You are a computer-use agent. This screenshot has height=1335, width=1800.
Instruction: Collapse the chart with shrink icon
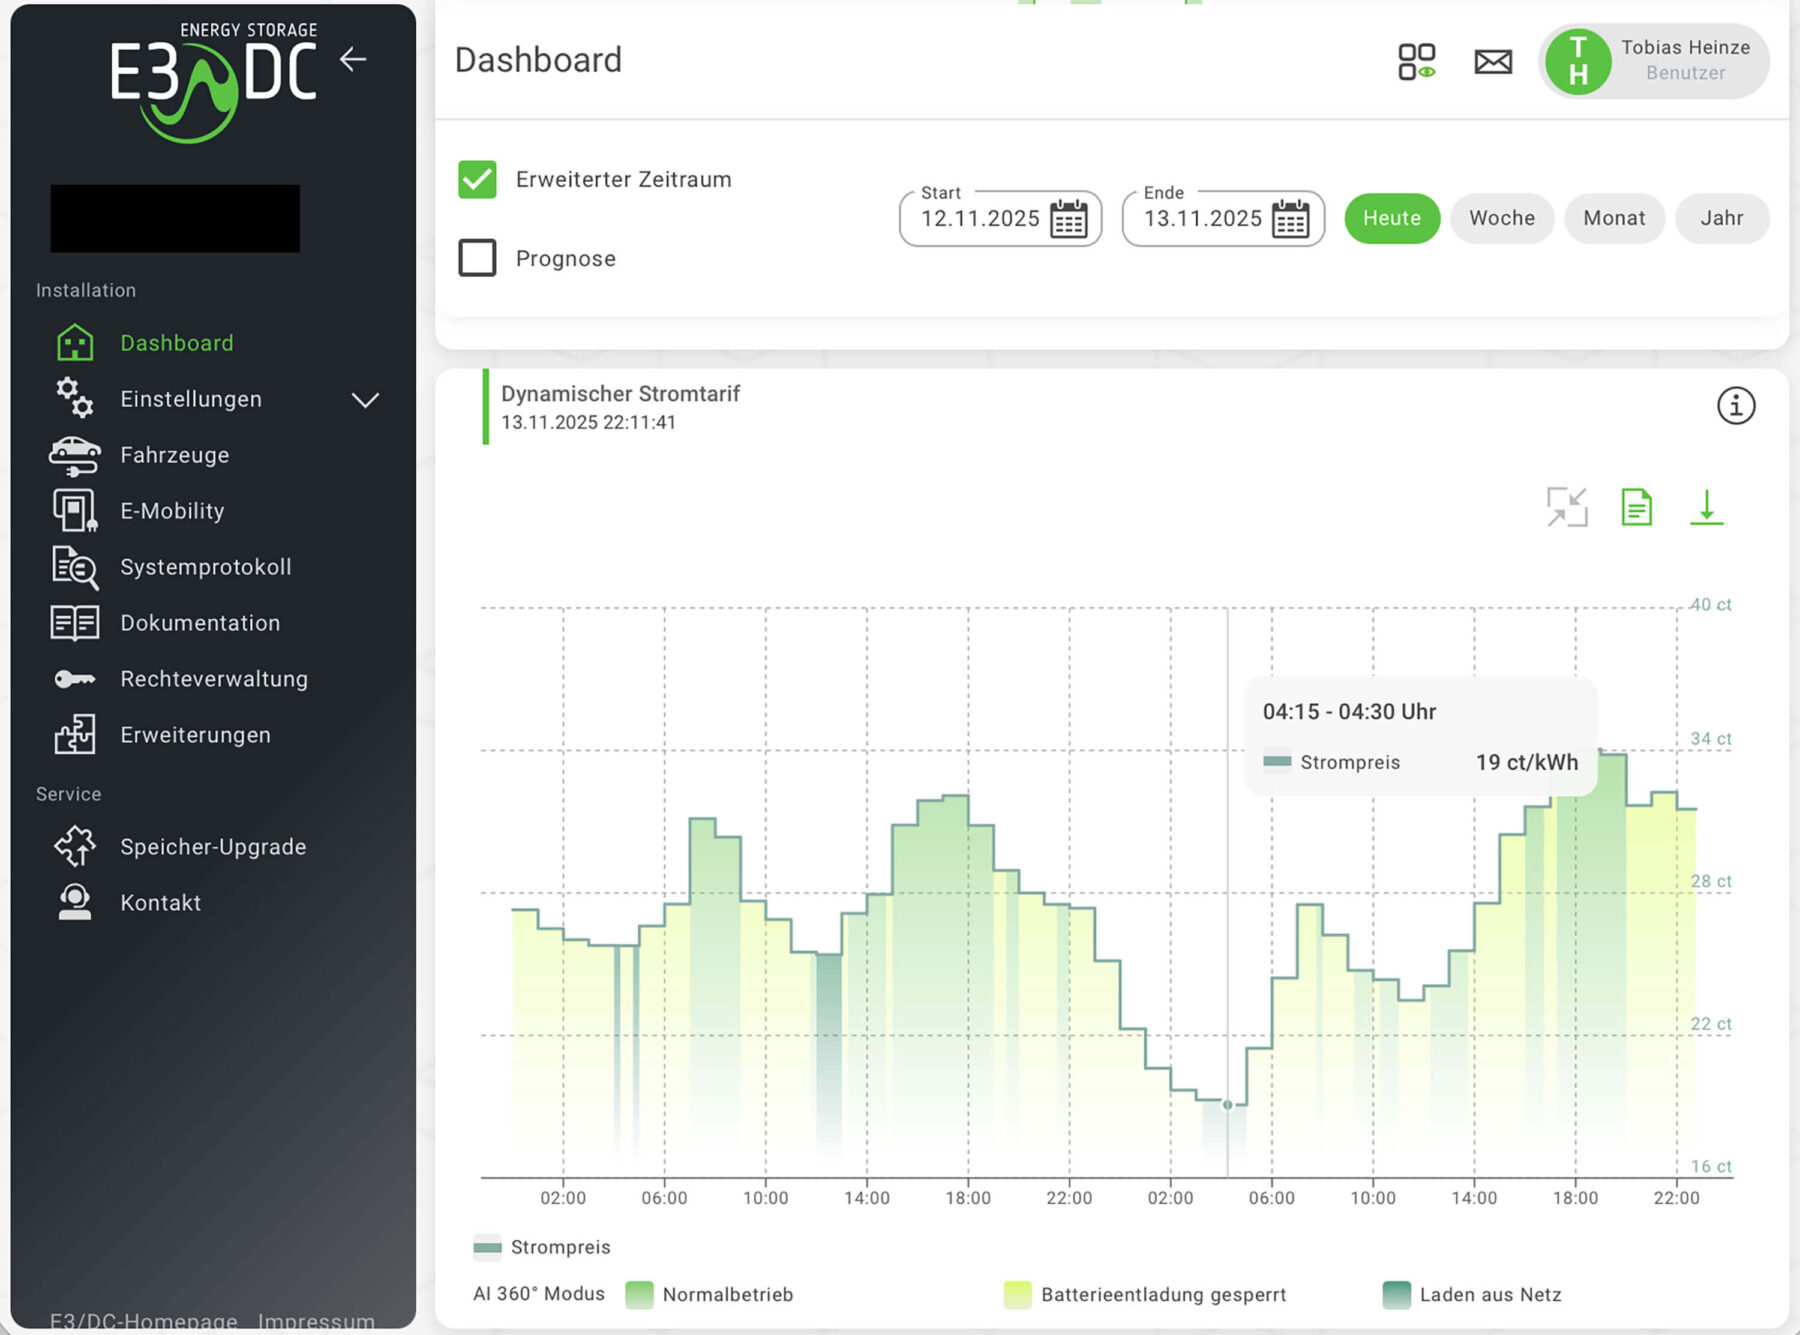click(x=1567, y=507)
